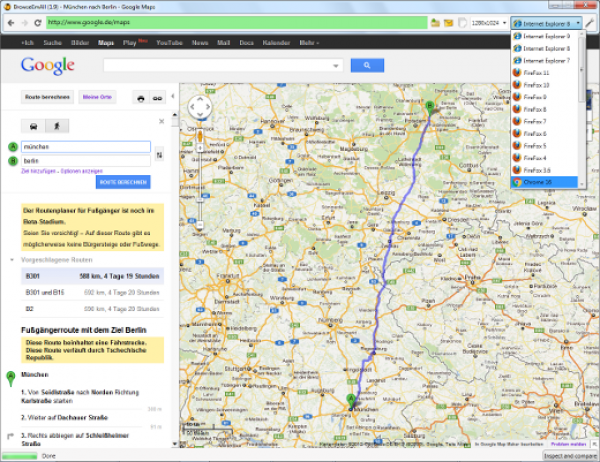Open Play in the Google top bar

point(130,42)
